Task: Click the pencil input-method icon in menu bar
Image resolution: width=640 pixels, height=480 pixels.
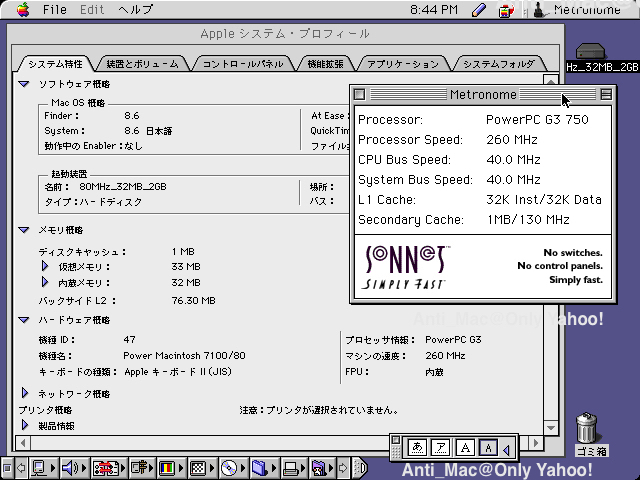Action: tap(478, 10)
